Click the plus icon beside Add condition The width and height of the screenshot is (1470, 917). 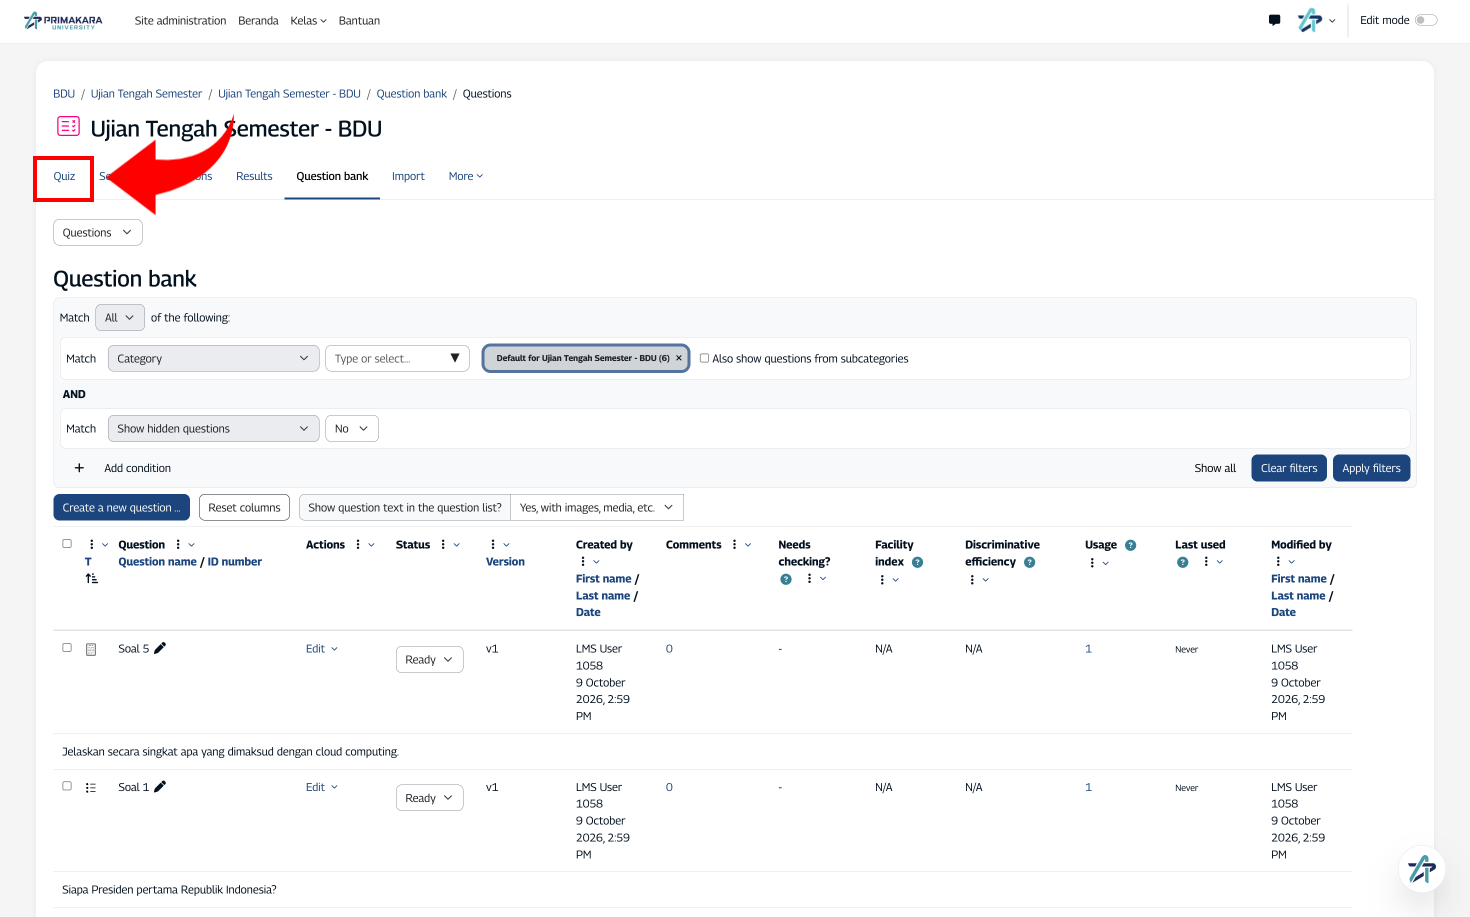pos(79,468)
